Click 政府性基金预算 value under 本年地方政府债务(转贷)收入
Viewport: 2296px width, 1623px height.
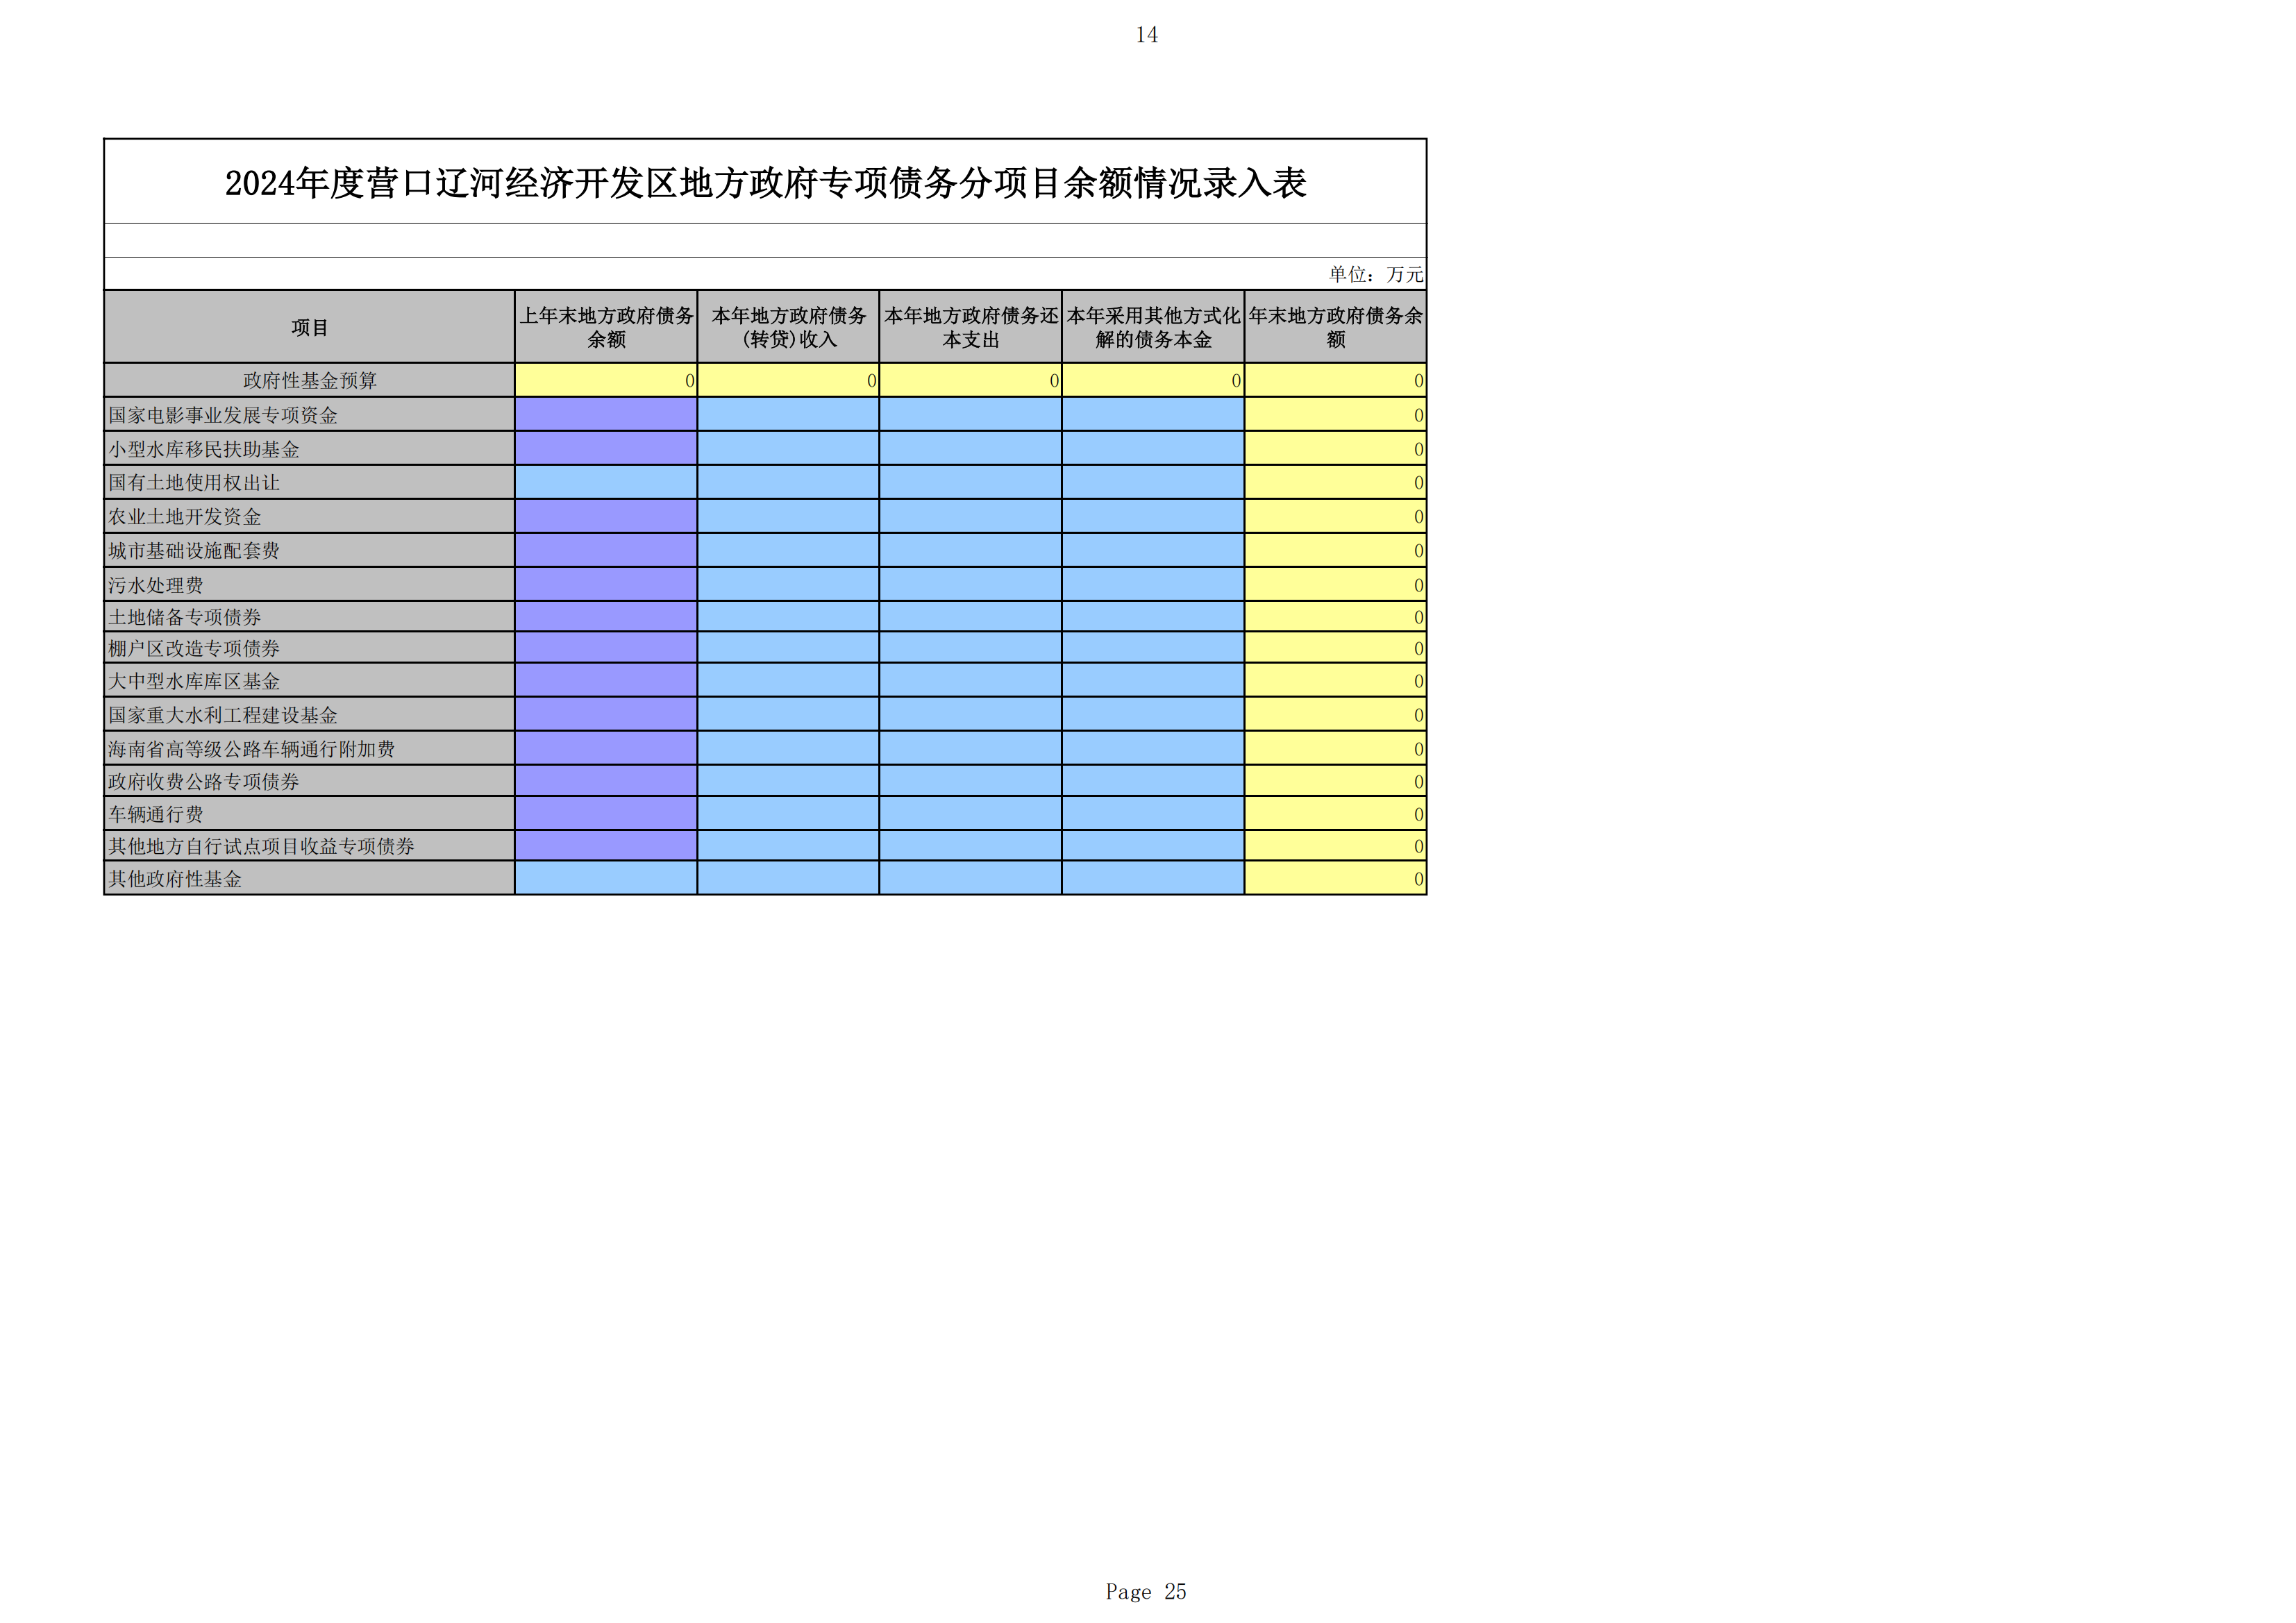(x=788, y=380)
